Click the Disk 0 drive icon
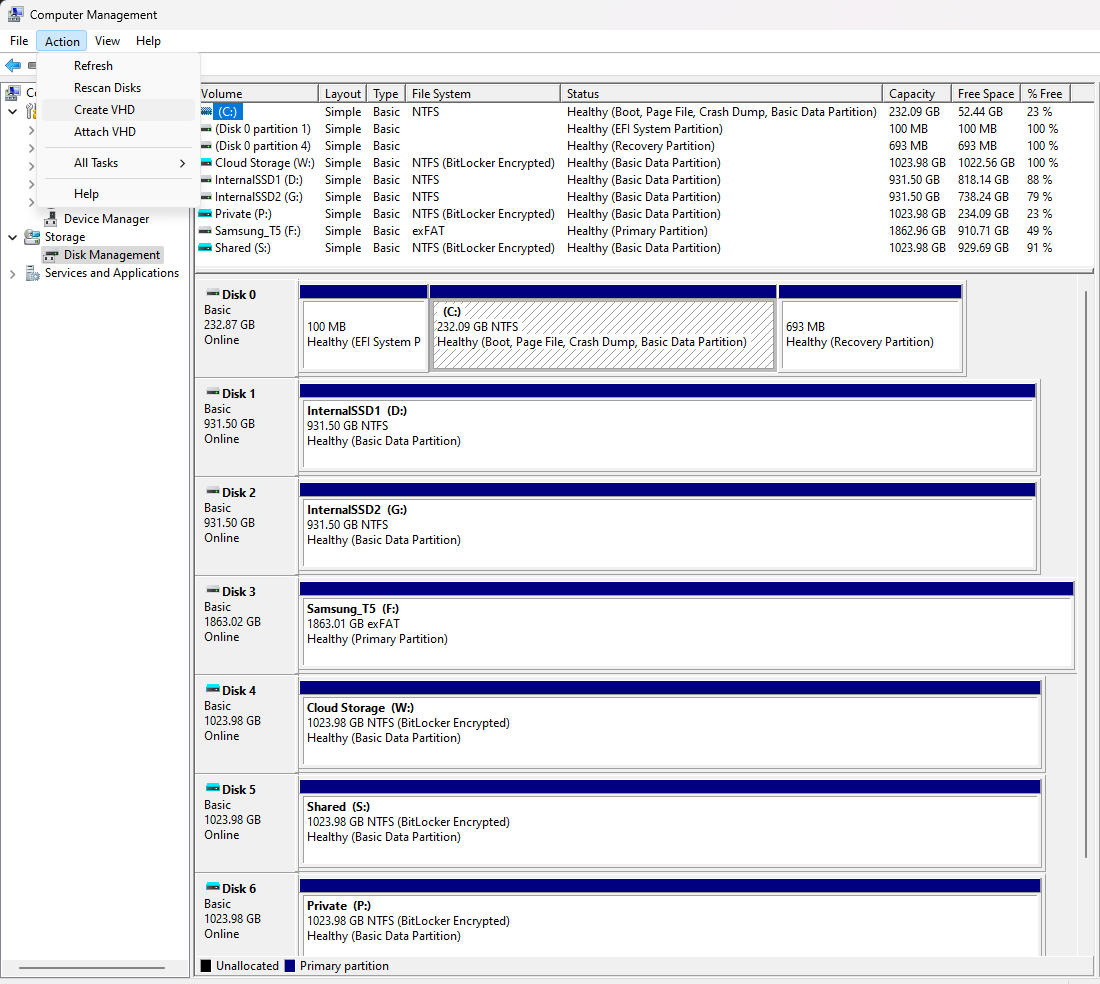Image resolution: width=1100 pixels, height=984 pixels. 212,294
